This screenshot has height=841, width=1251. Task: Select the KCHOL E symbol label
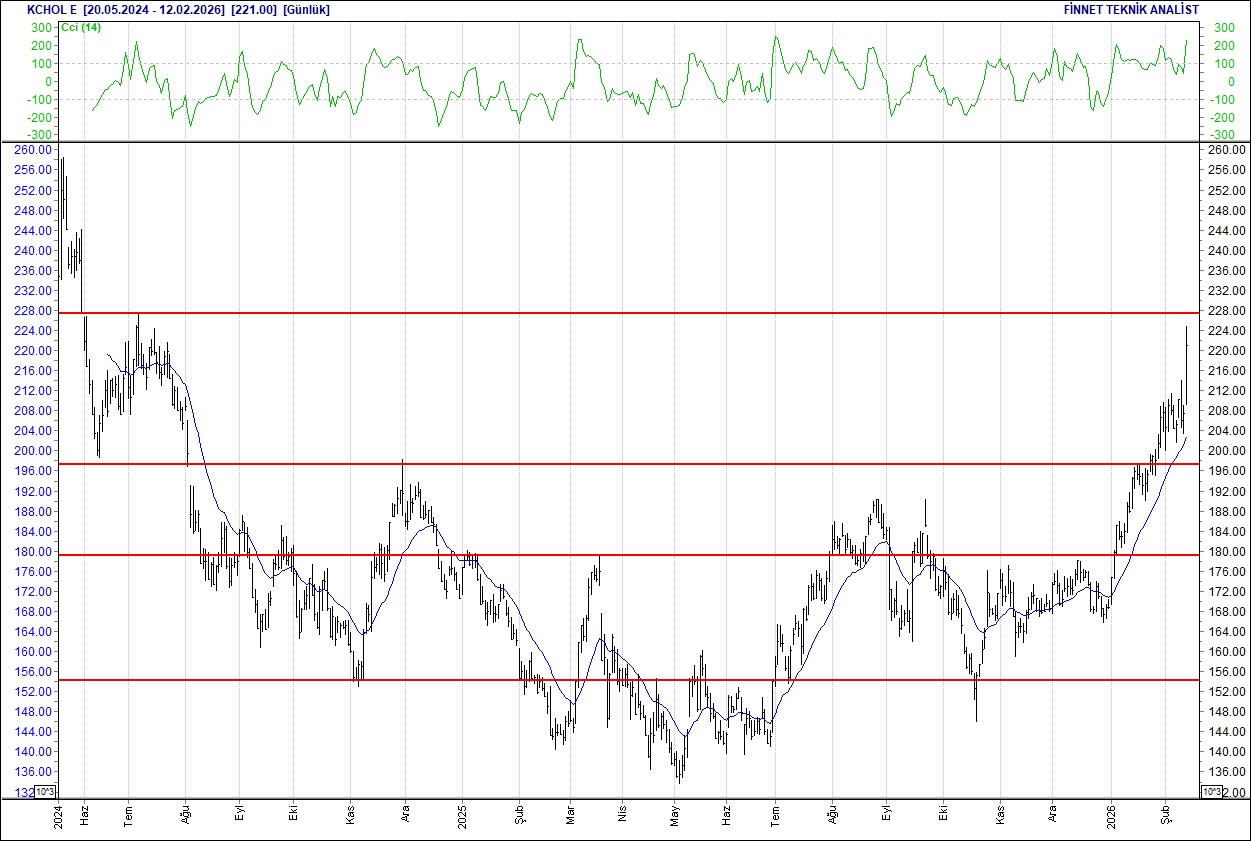tap(49, 10)
